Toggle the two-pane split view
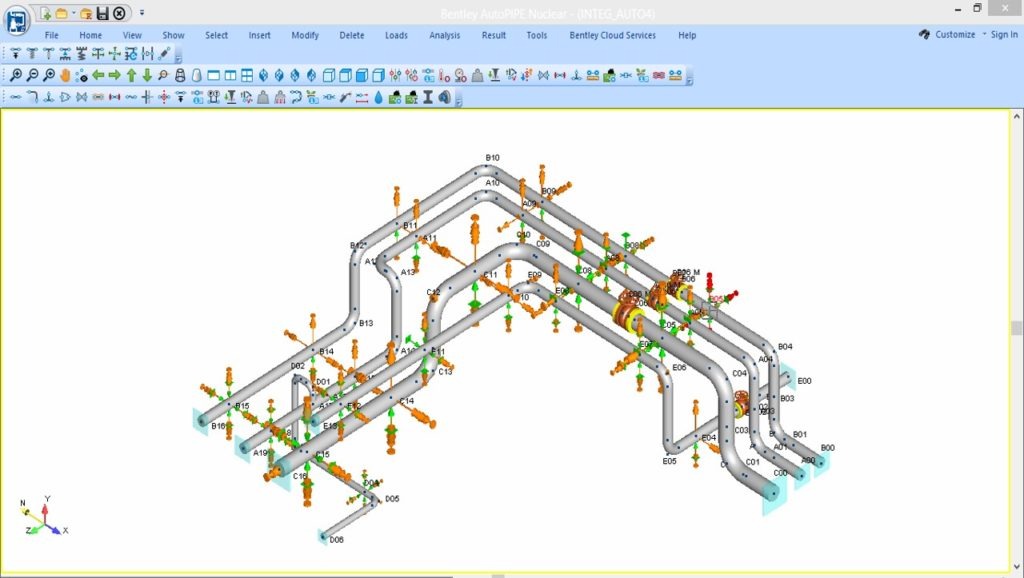This screenshot has height=578, width=1024. 230,75
